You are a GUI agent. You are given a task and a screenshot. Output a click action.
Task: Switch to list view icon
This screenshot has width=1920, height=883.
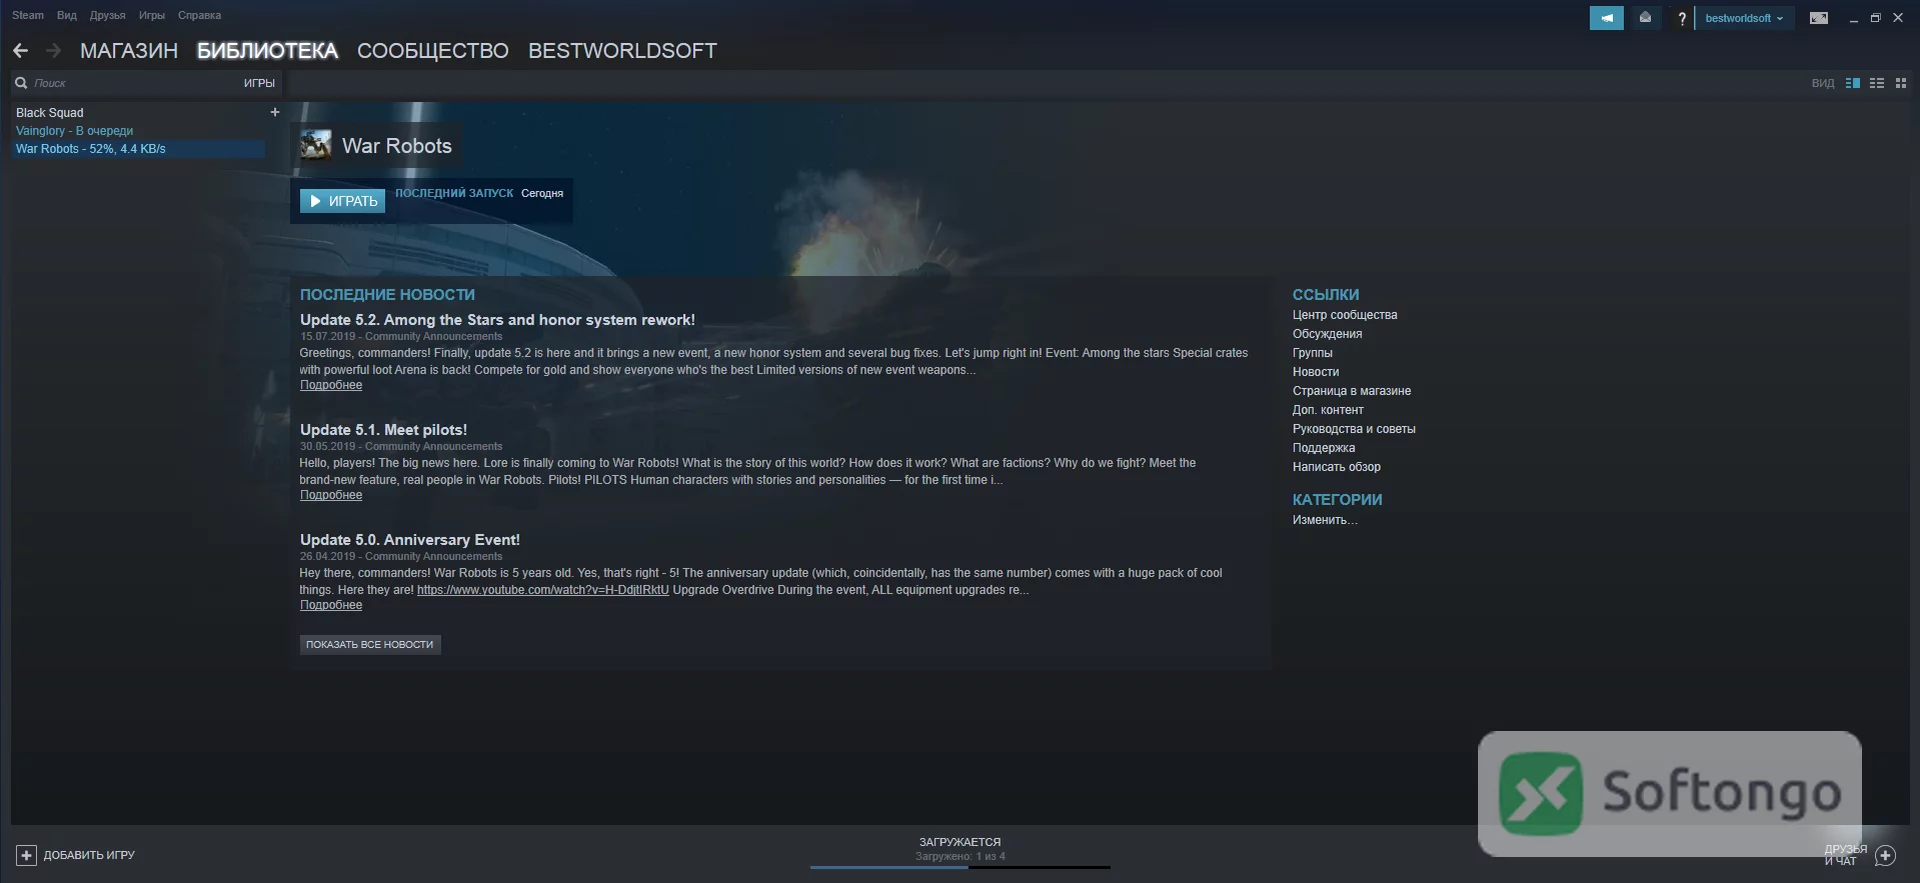[1877, 83]
